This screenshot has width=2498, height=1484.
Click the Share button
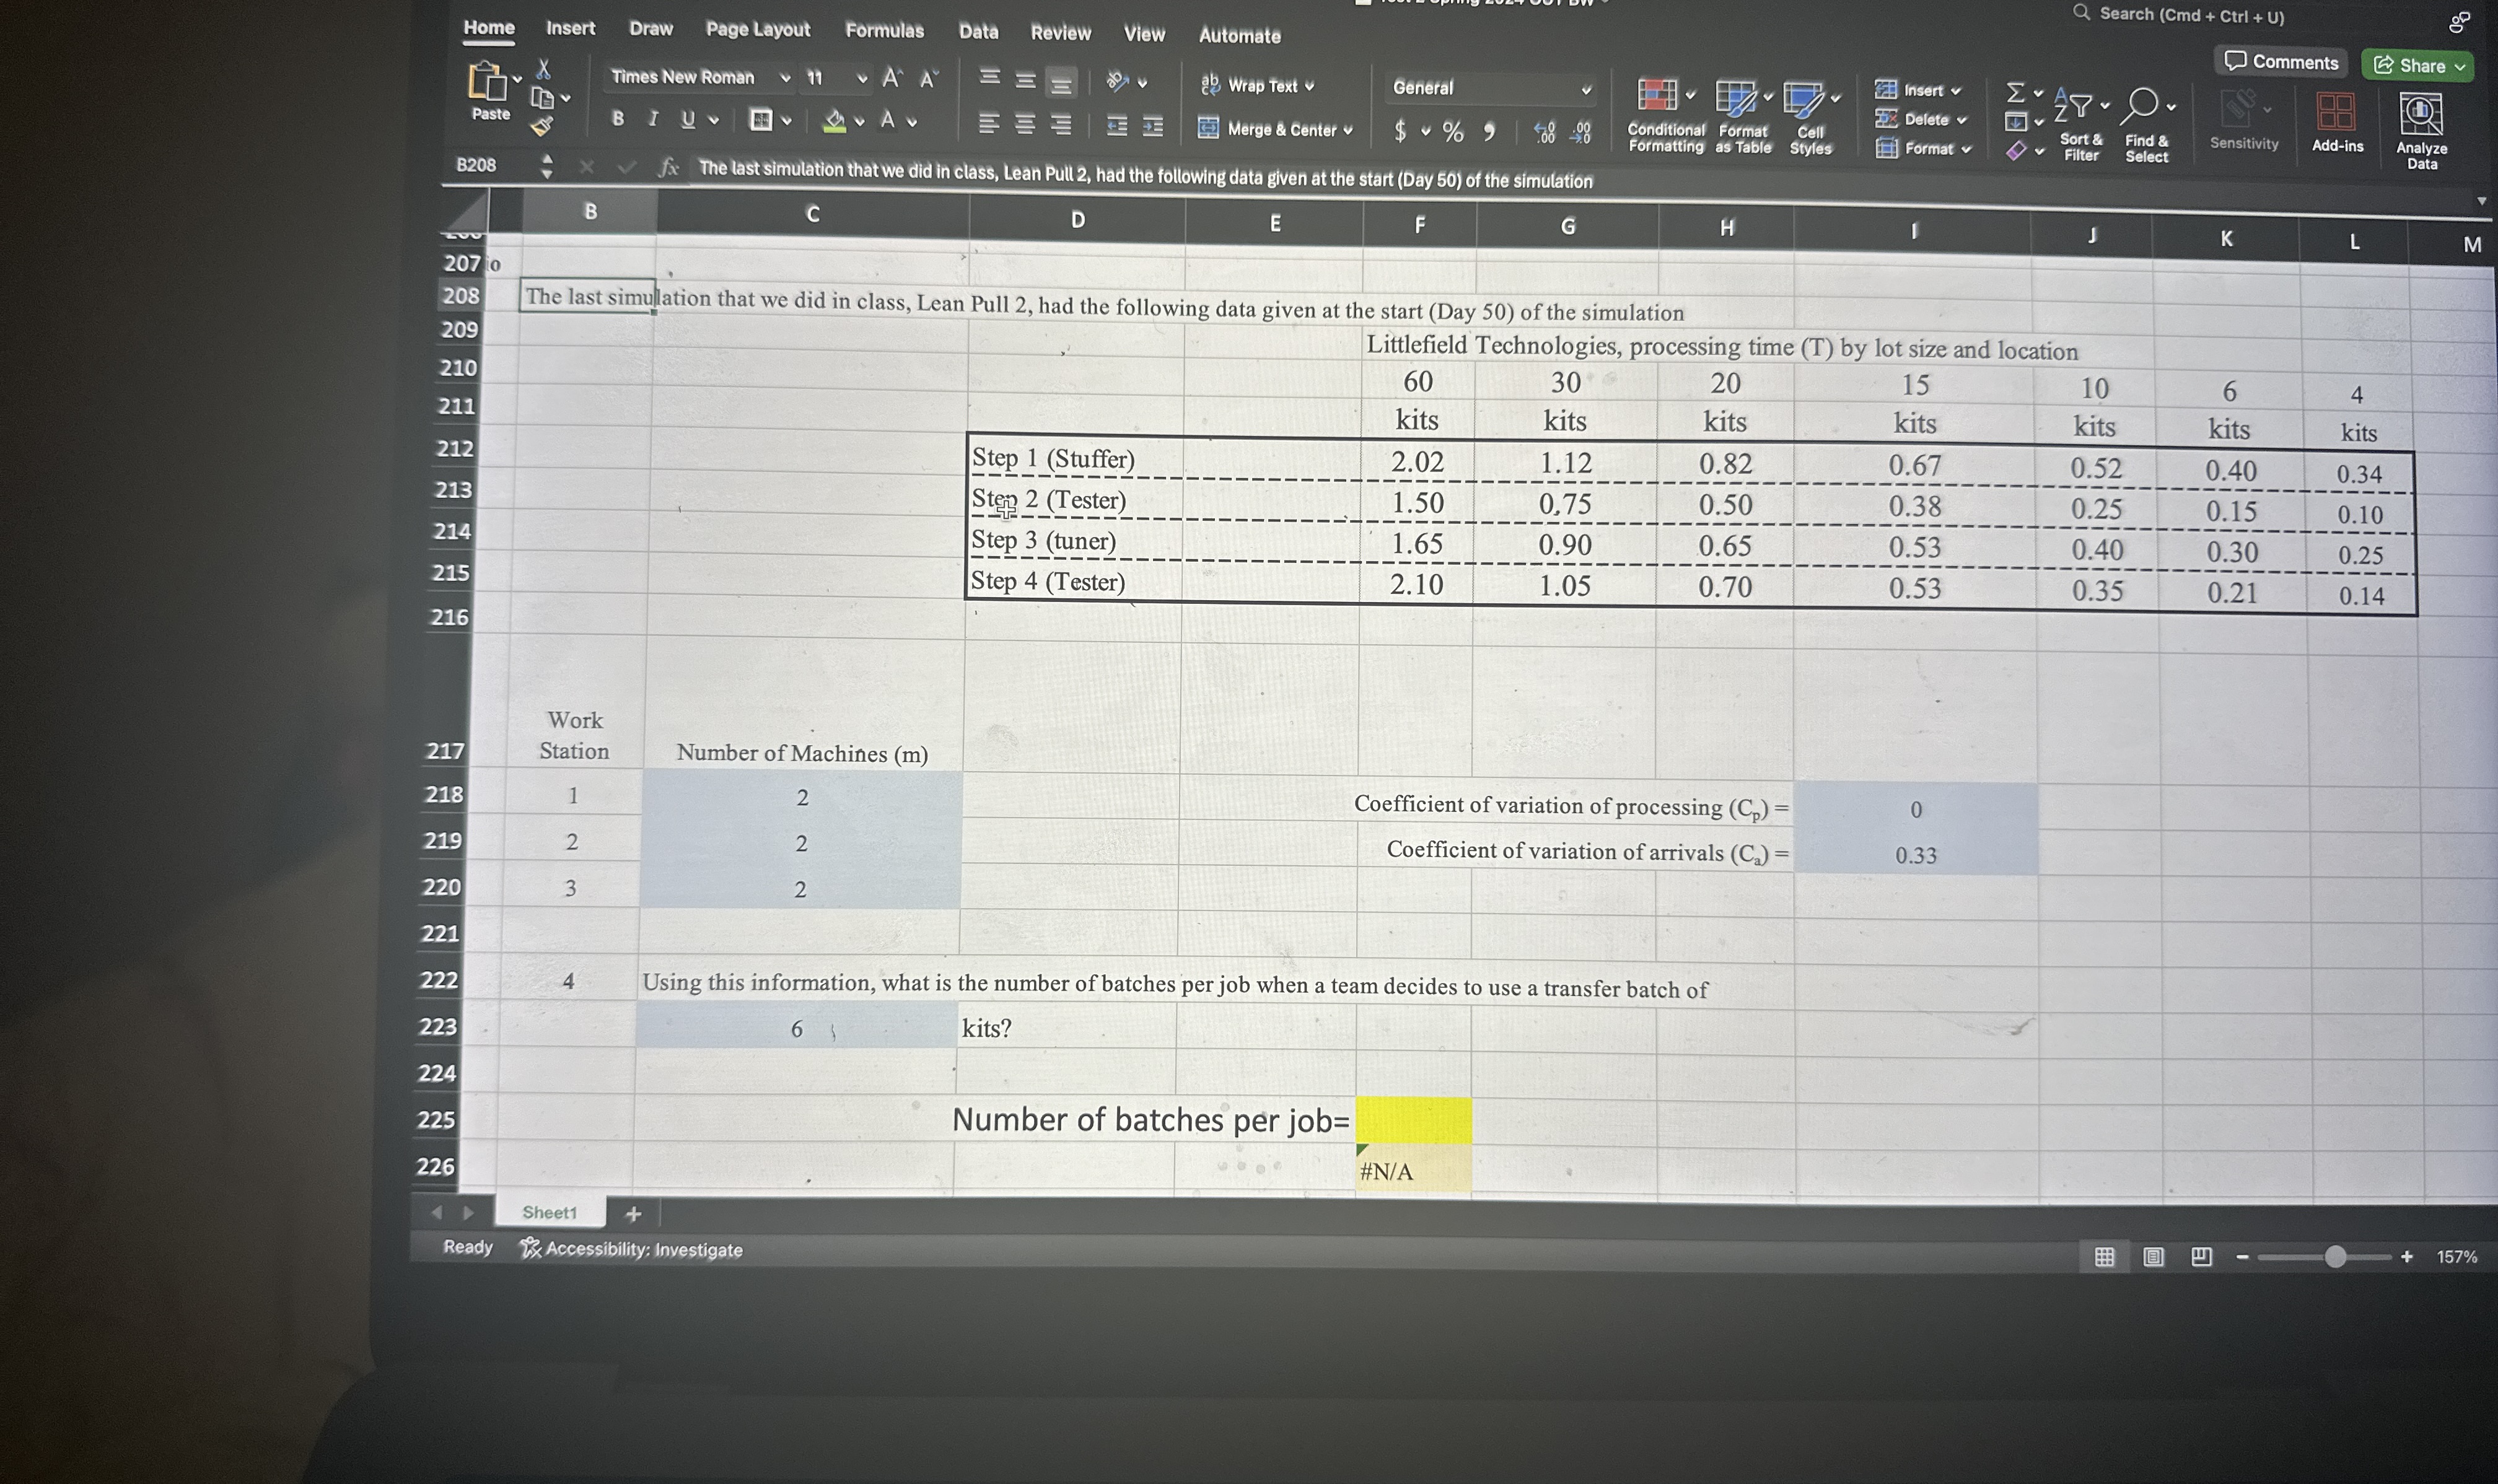click(x=2414, y=66)
